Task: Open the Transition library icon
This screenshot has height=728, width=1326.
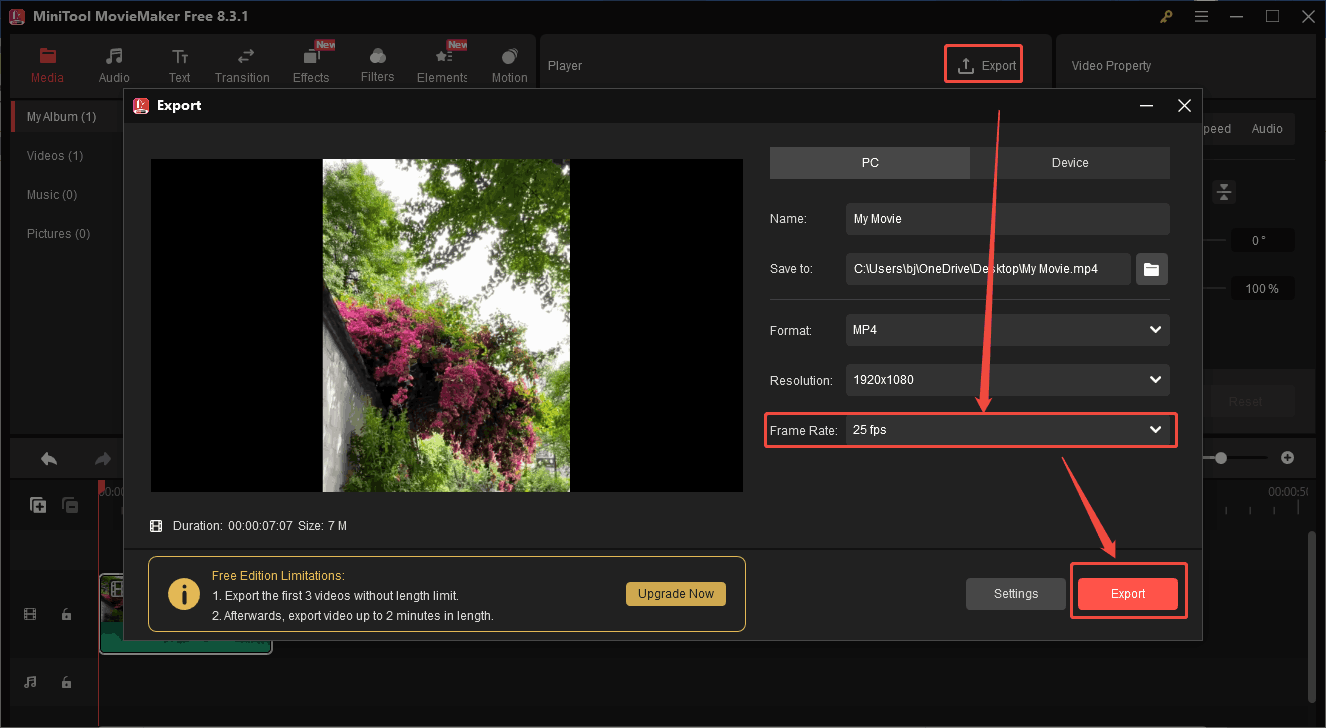Action: [242, 57]
